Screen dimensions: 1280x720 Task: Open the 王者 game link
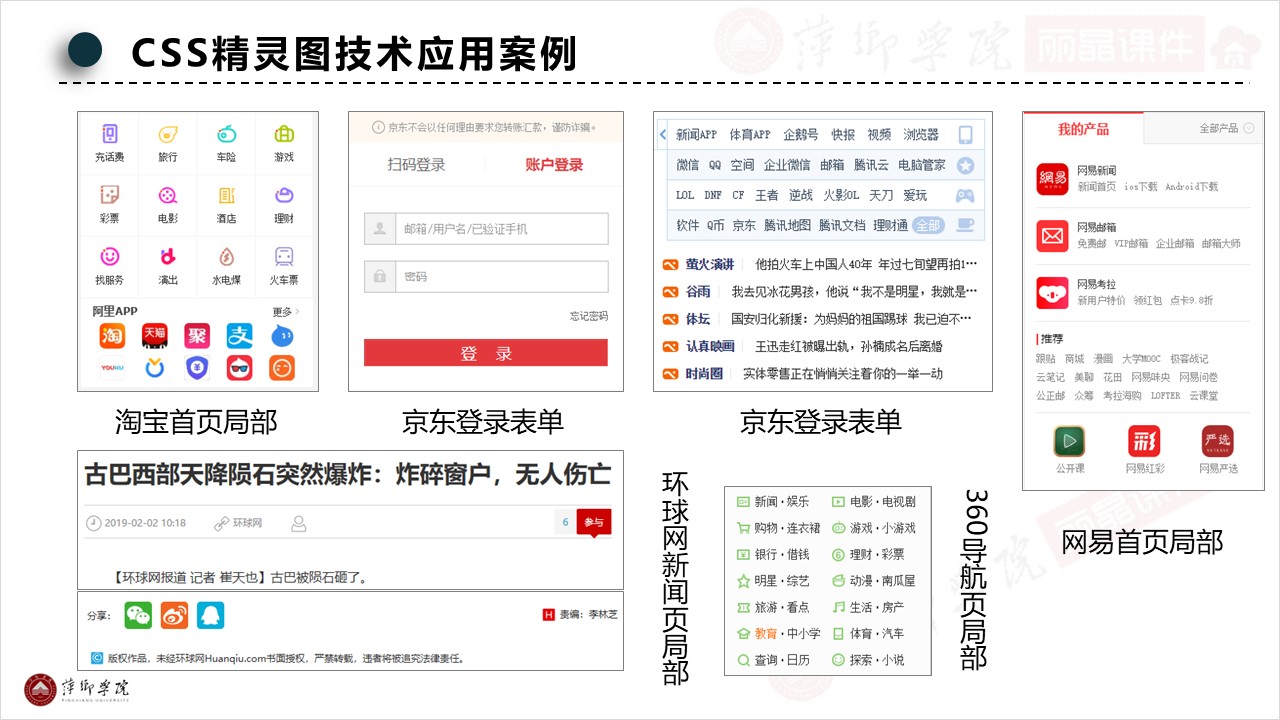(x=766, y=195)
